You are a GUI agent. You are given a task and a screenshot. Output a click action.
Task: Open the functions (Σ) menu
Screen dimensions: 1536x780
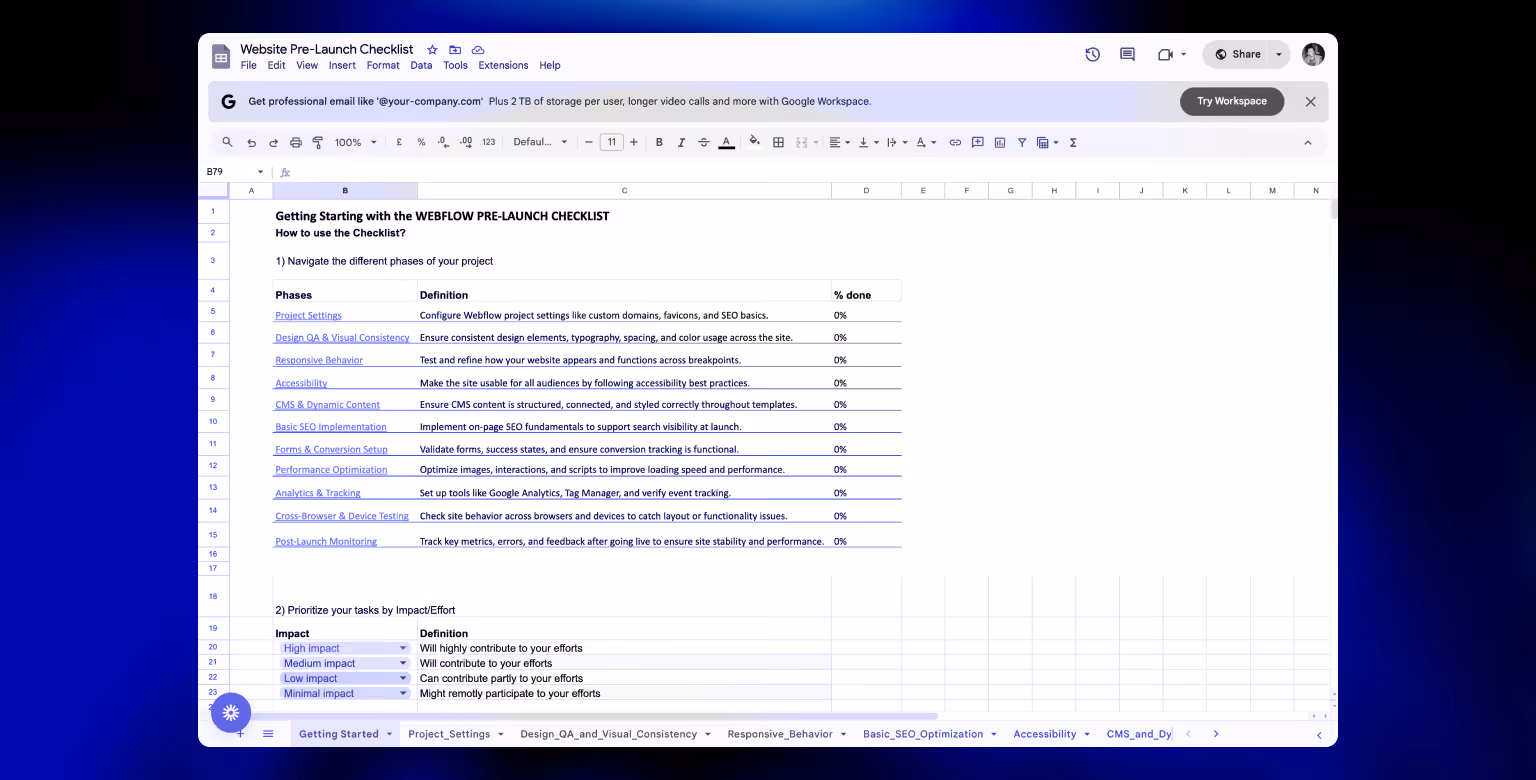tap(1072, 142)
